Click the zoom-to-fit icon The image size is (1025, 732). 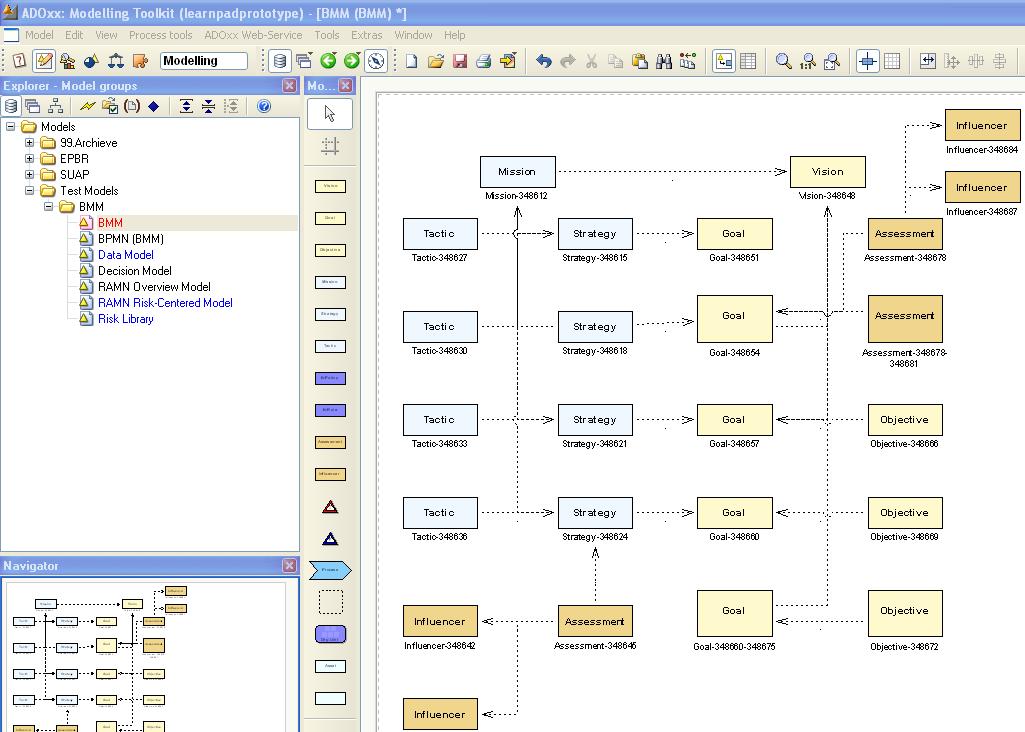pyautogui.click(x=832, y=61)
